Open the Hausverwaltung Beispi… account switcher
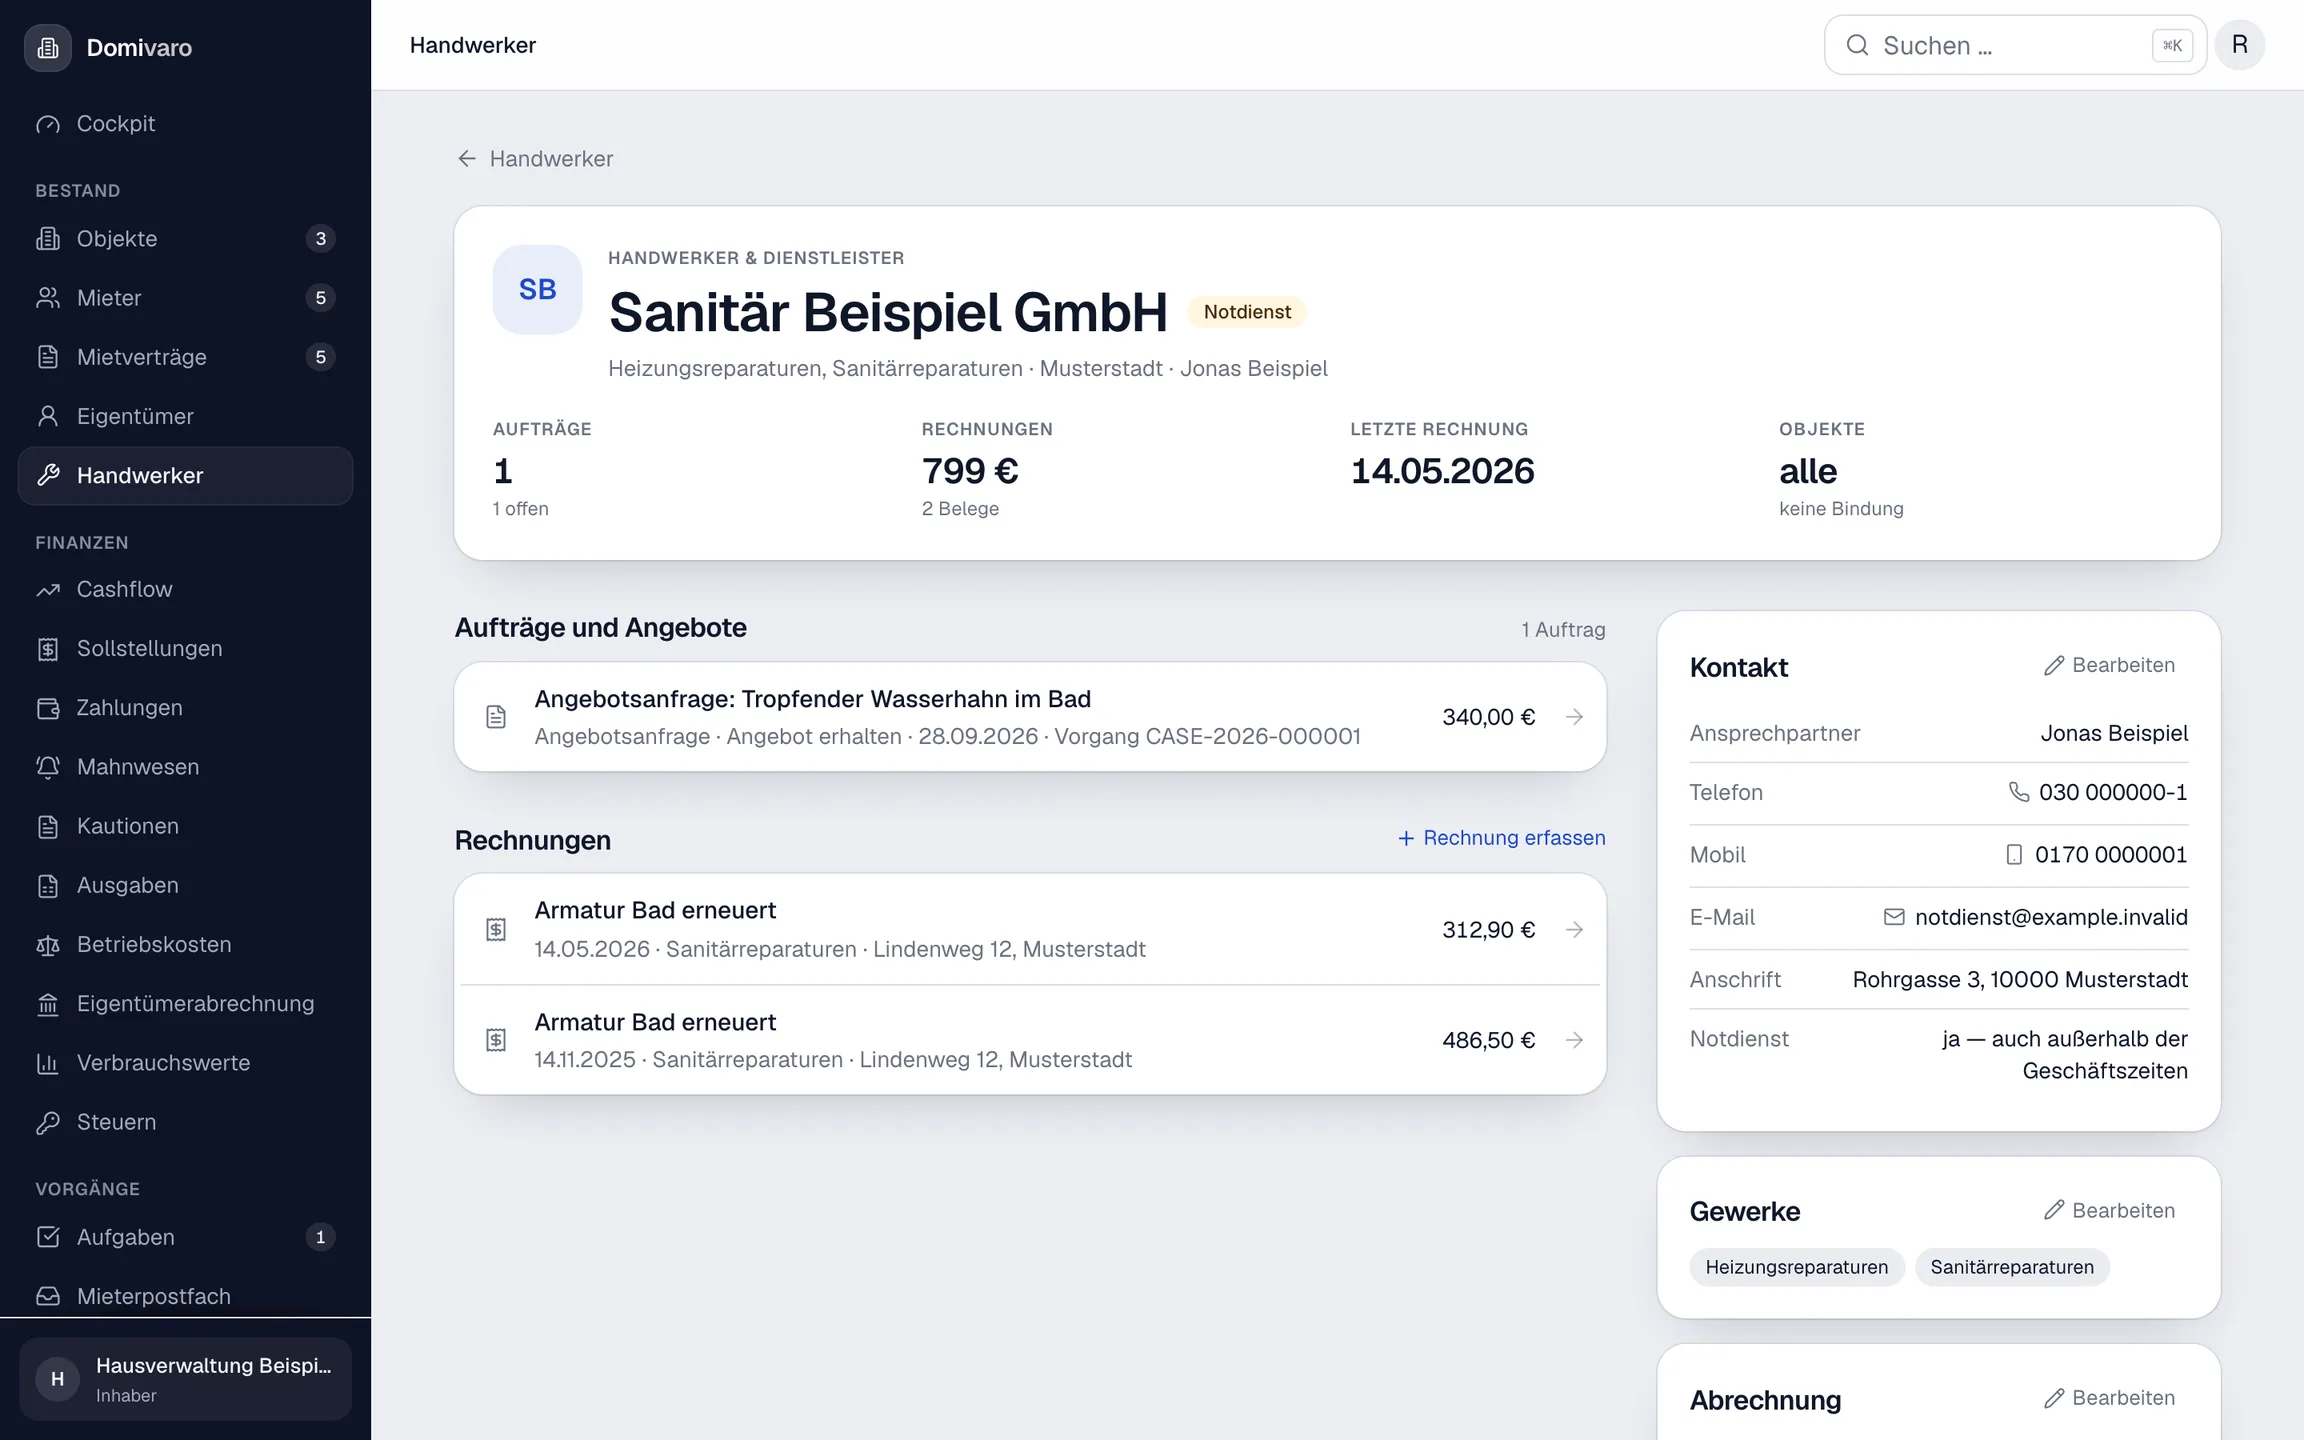Viewport: 2304px width, 1440px height. click(185, 1379)
